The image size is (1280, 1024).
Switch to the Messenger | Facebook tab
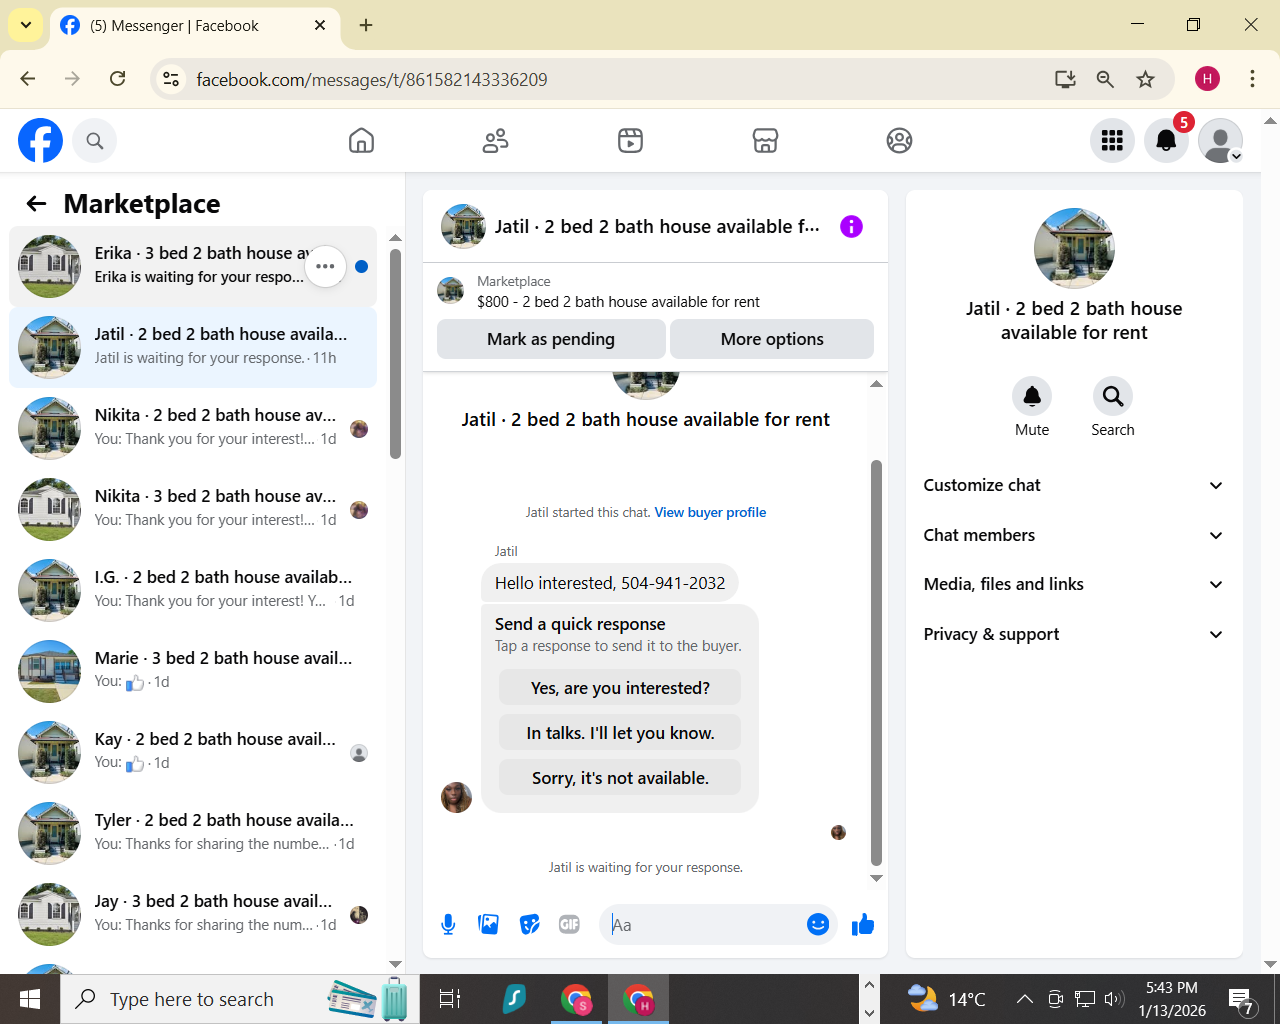pyautogui.click(x=195, y=26)
